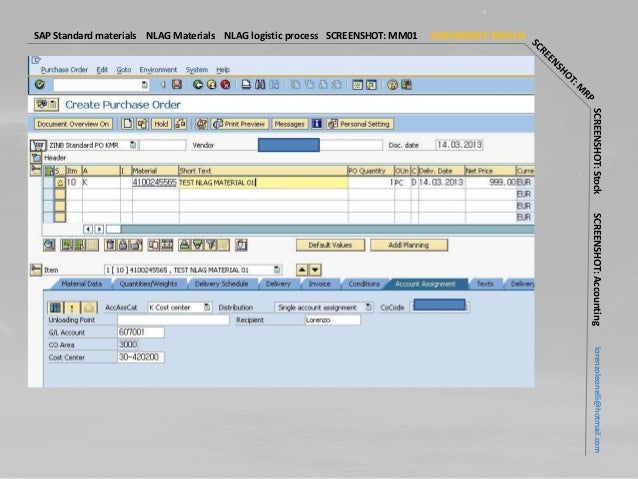Screen dimensions: 638x479
Task: Open the ZINB Standard PO type dropdown
Action: pos(133,145)
